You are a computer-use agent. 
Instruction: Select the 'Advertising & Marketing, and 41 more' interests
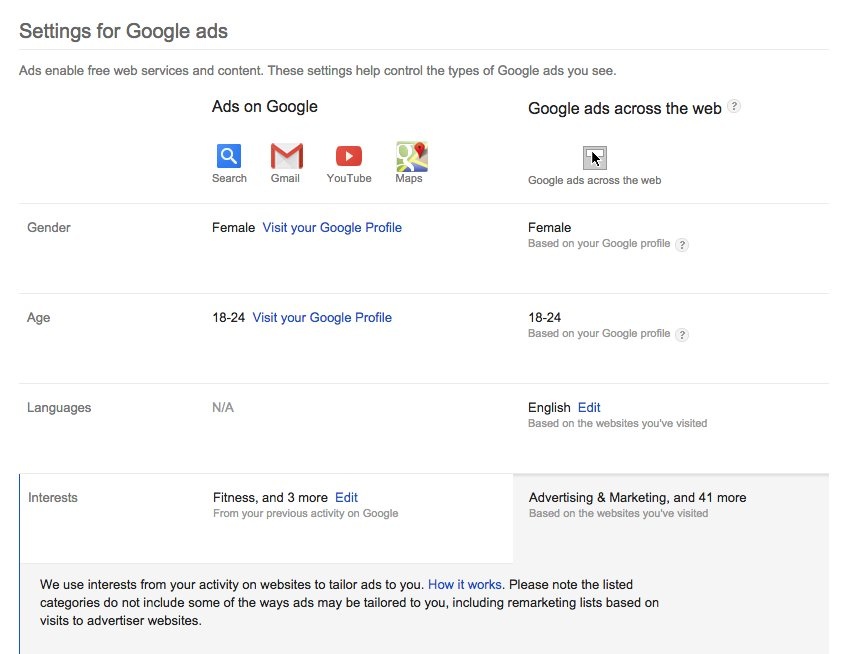(637, 497)
